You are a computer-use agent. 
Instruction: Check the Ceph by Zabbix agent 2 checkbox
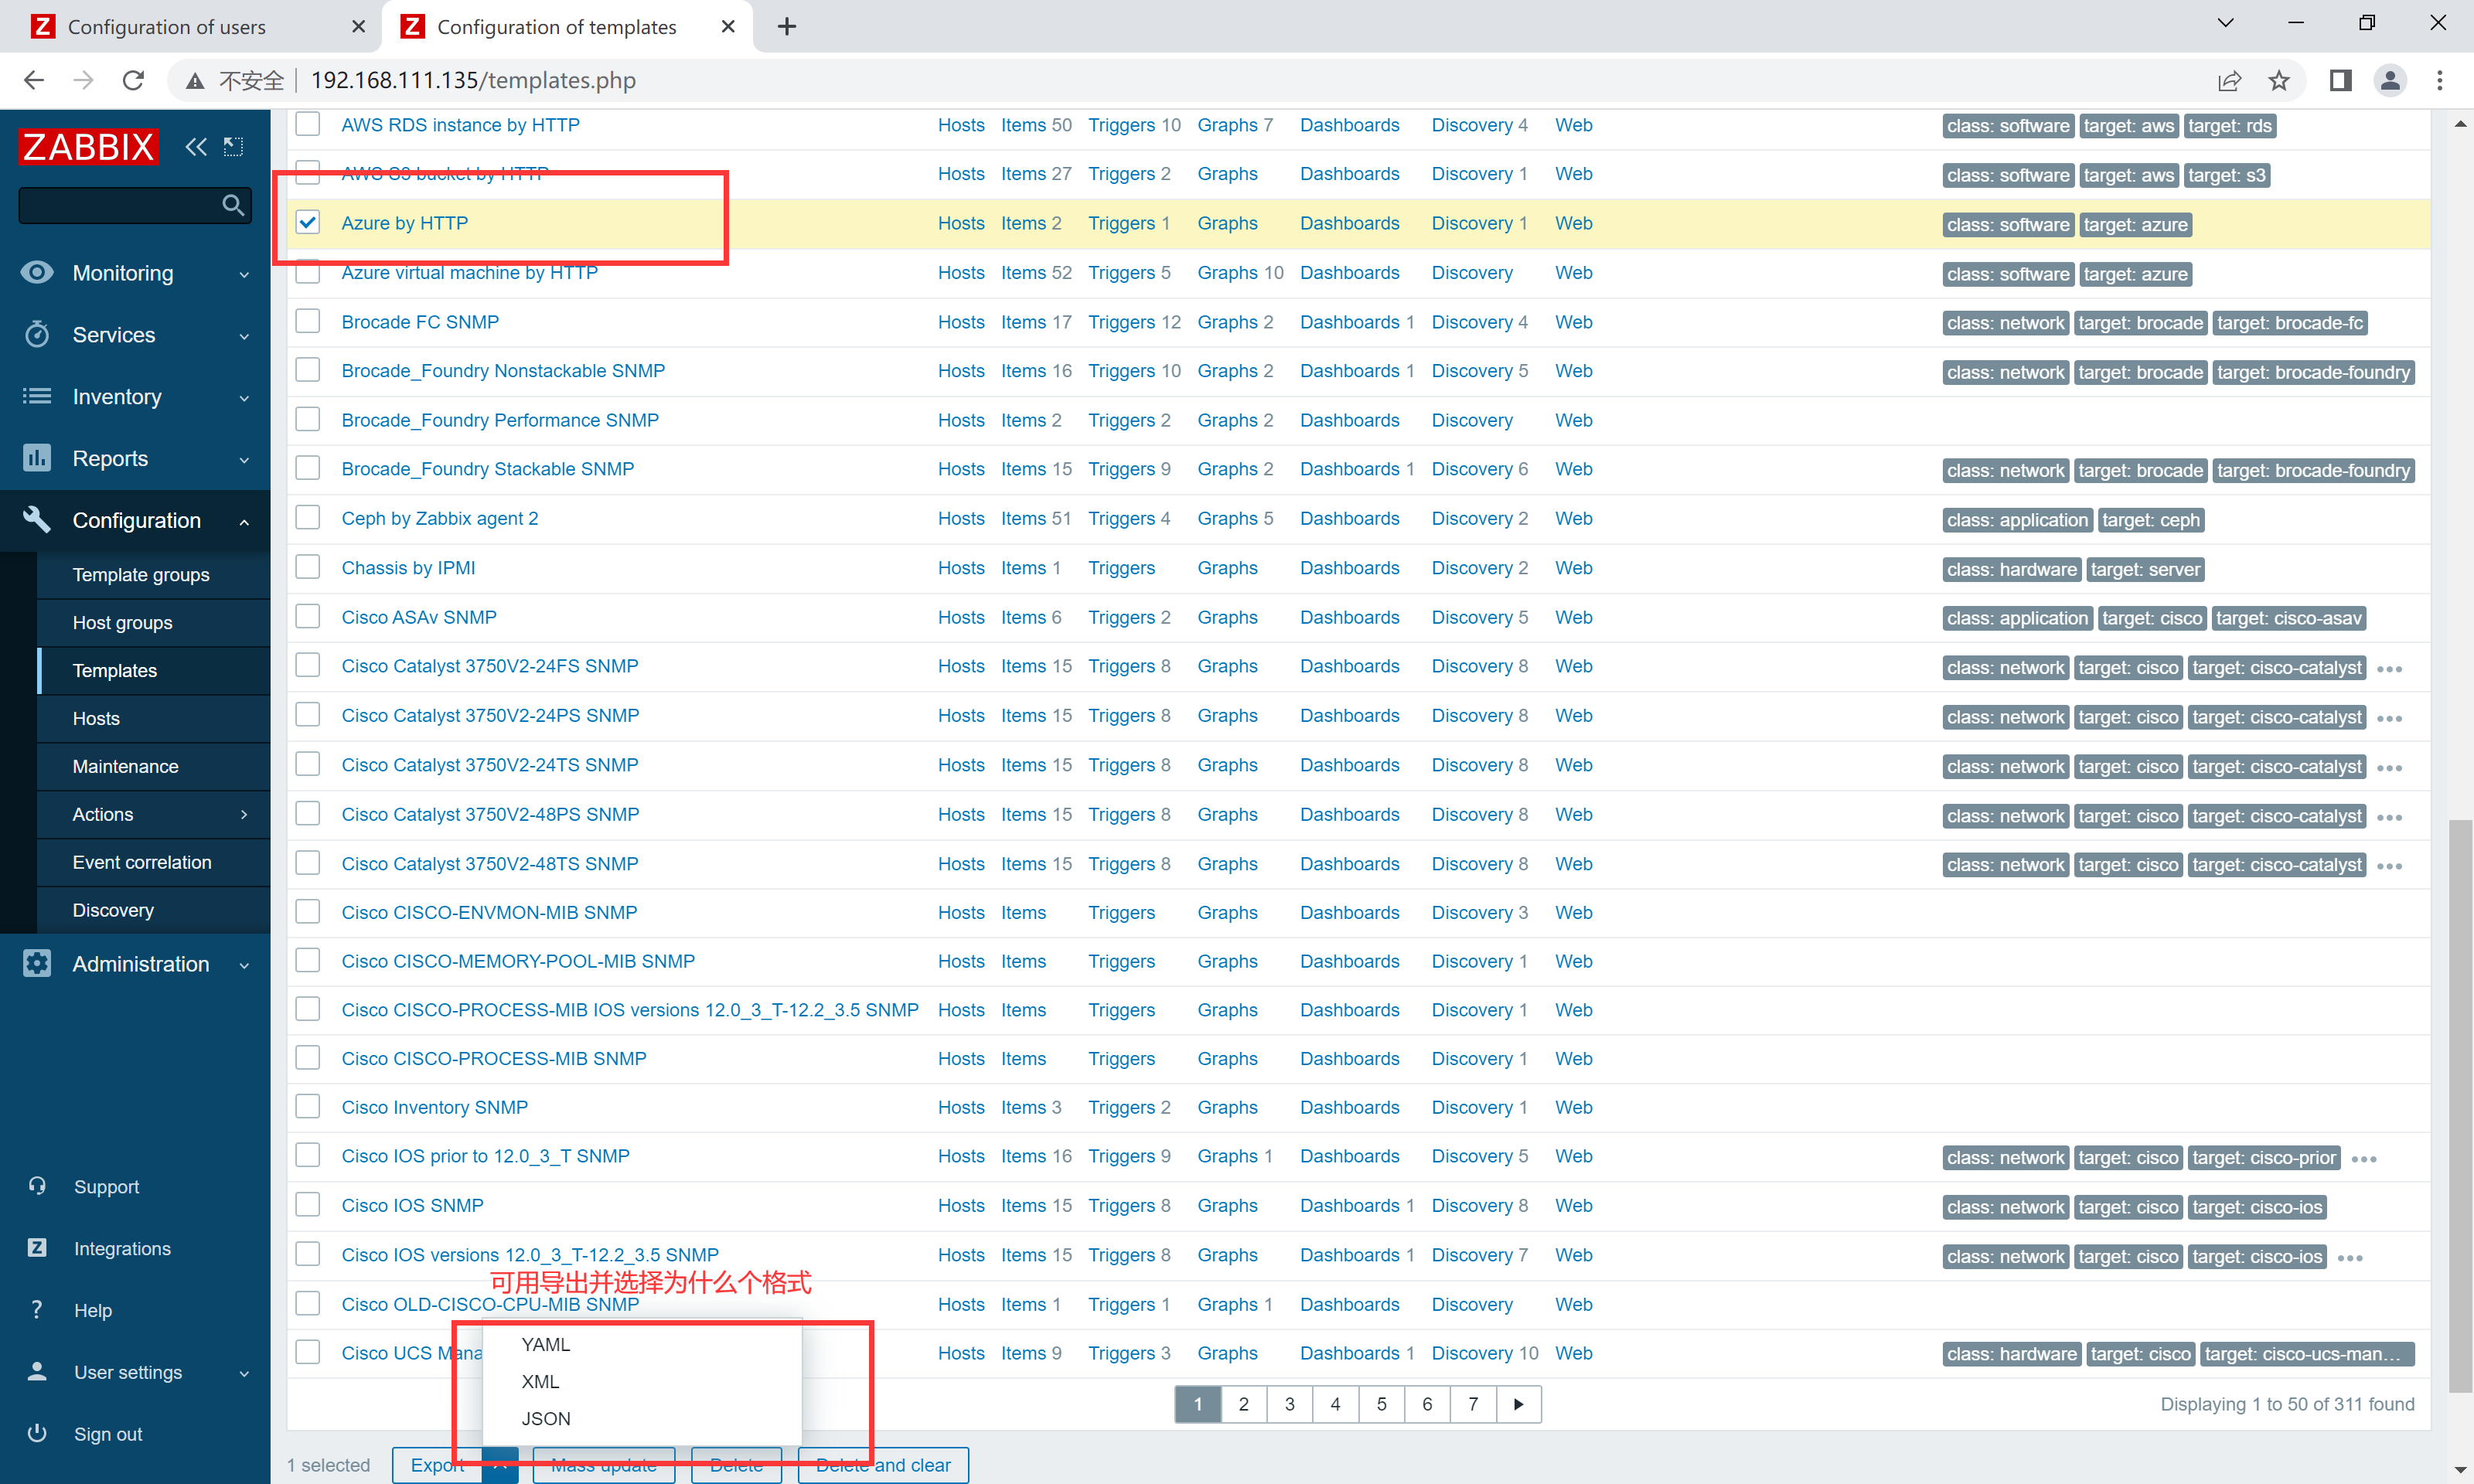tap(308, 517)
